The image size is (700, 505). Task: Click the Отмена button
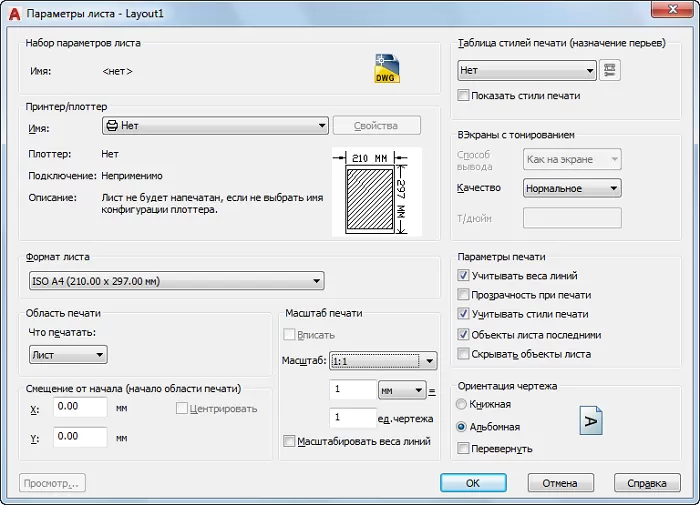click(x=560, y=483)
